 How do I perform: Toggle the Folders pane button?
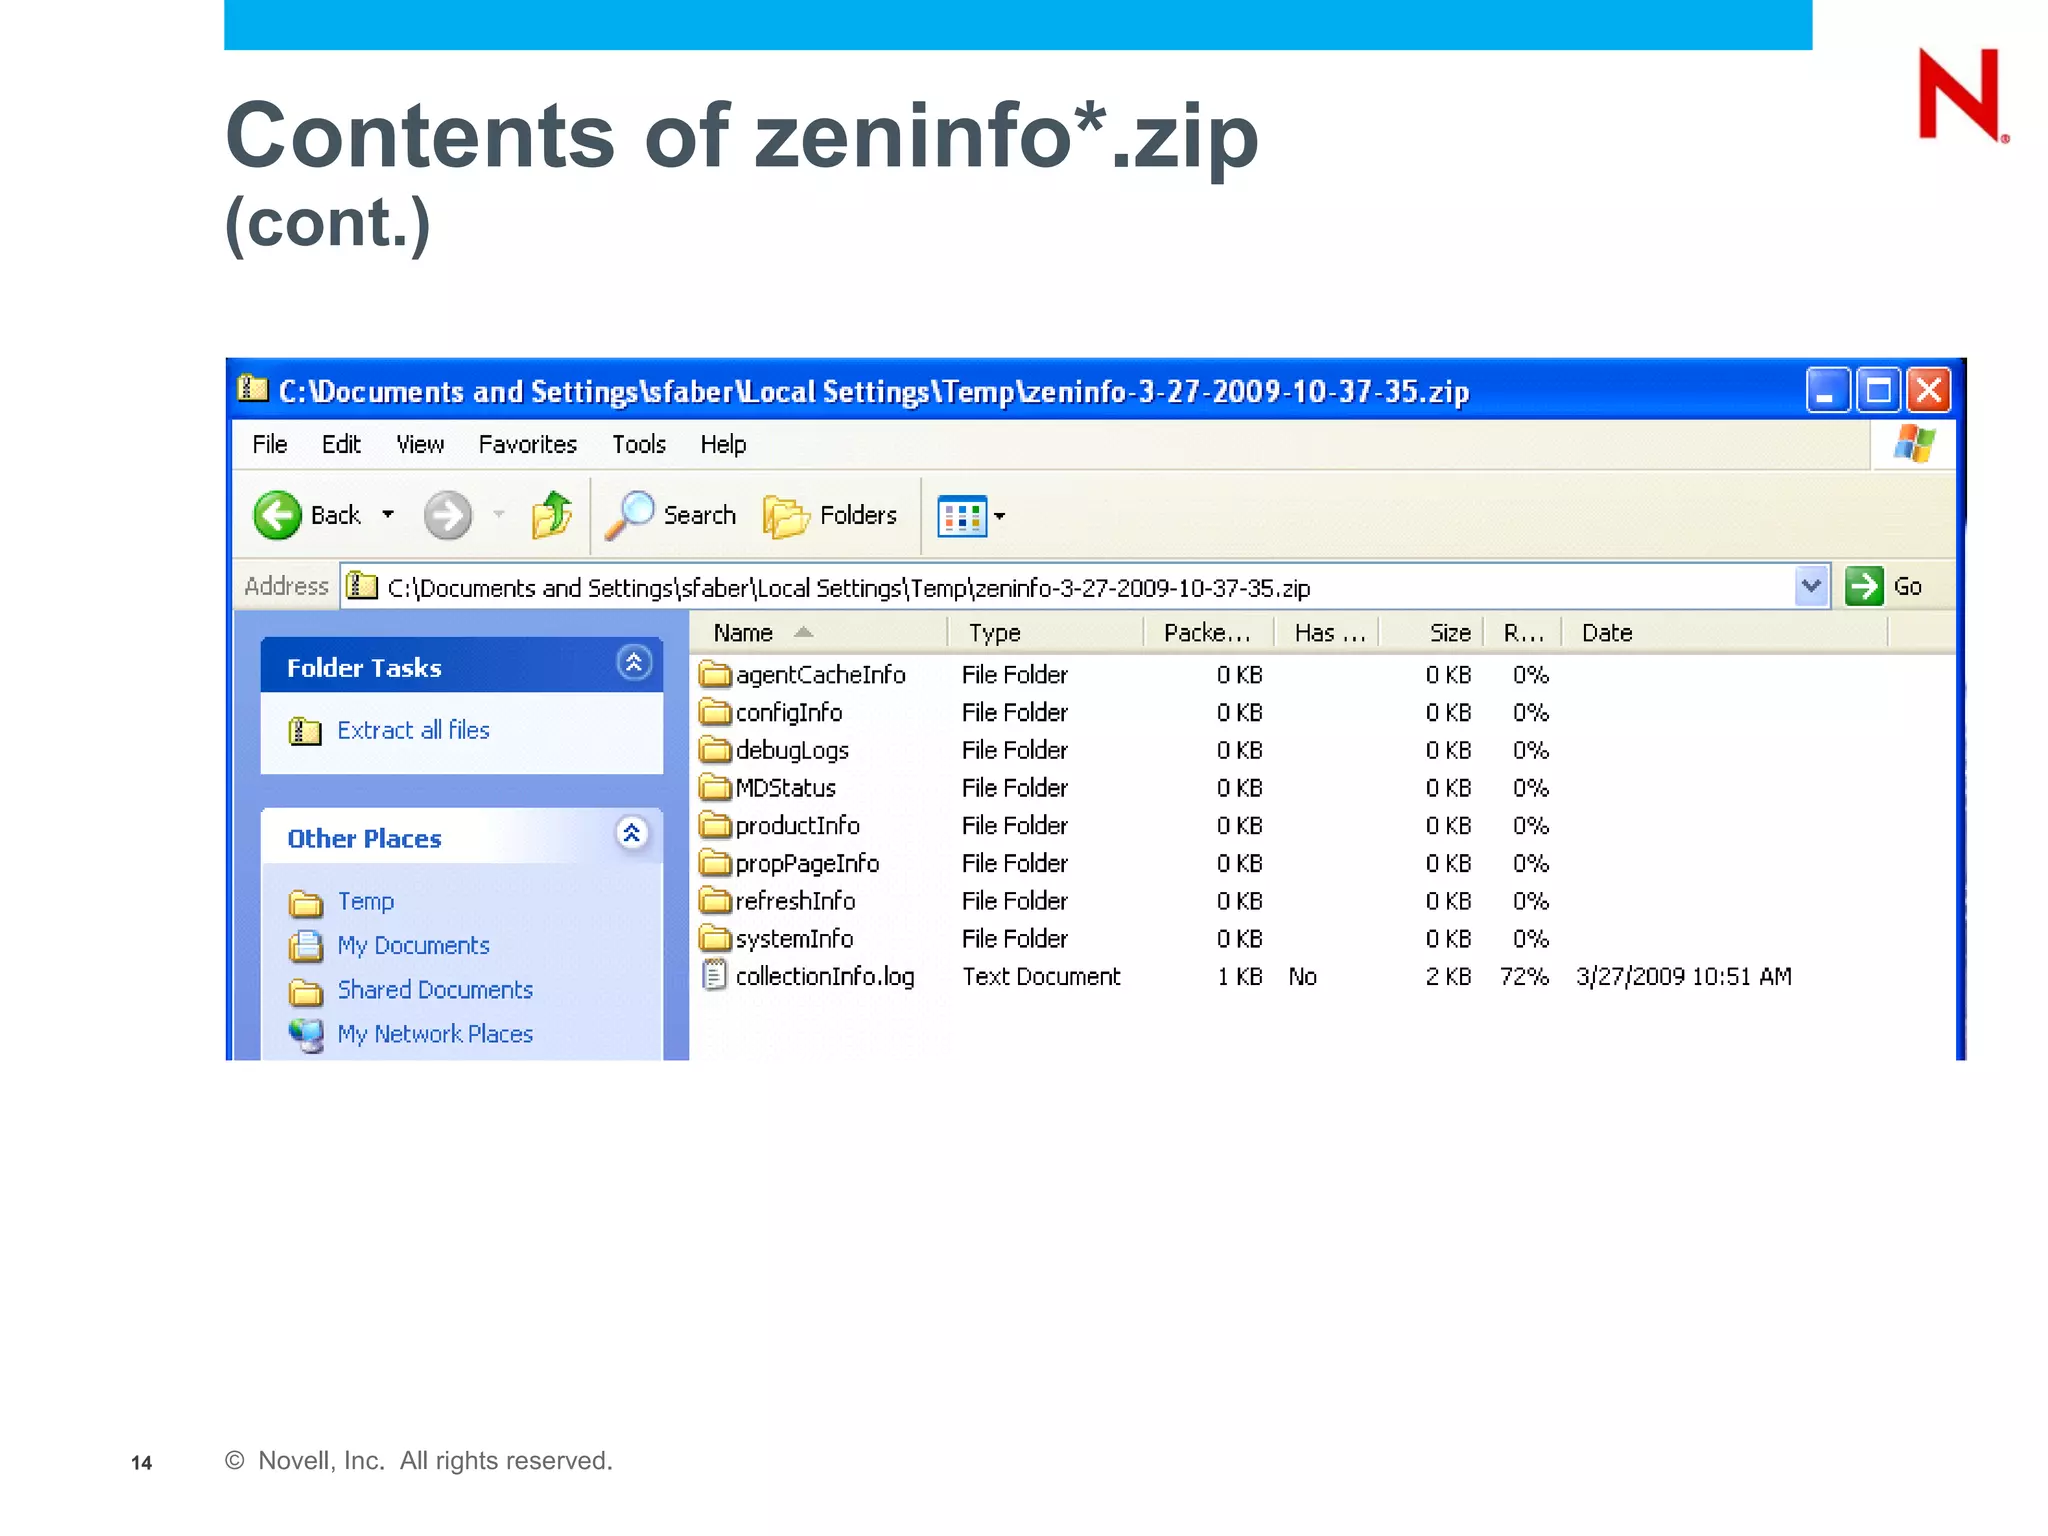830,516
